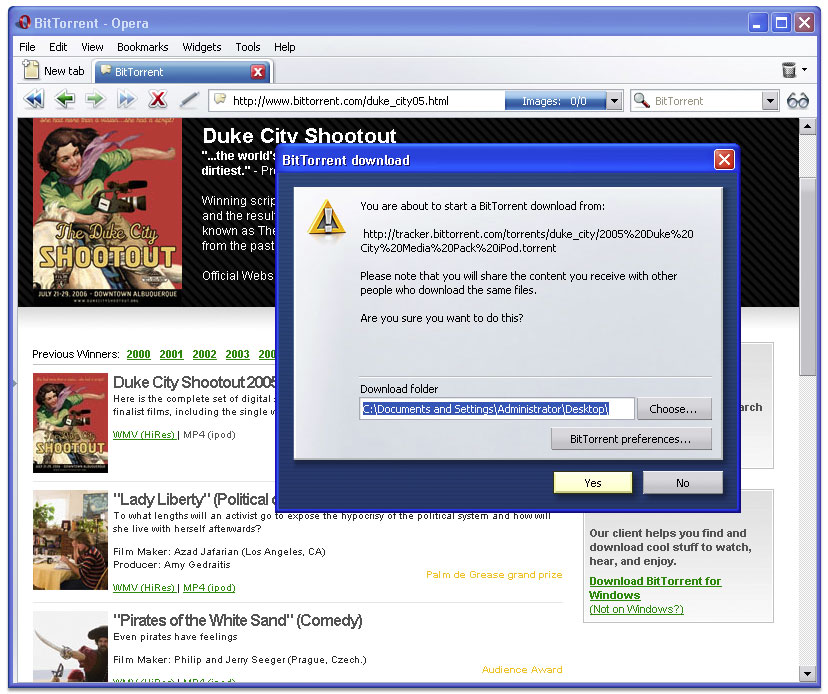This screenshot has width=828, height=694.
Task: Expand the trash can dropdown arrow
Action: click(x=804, y=69)
